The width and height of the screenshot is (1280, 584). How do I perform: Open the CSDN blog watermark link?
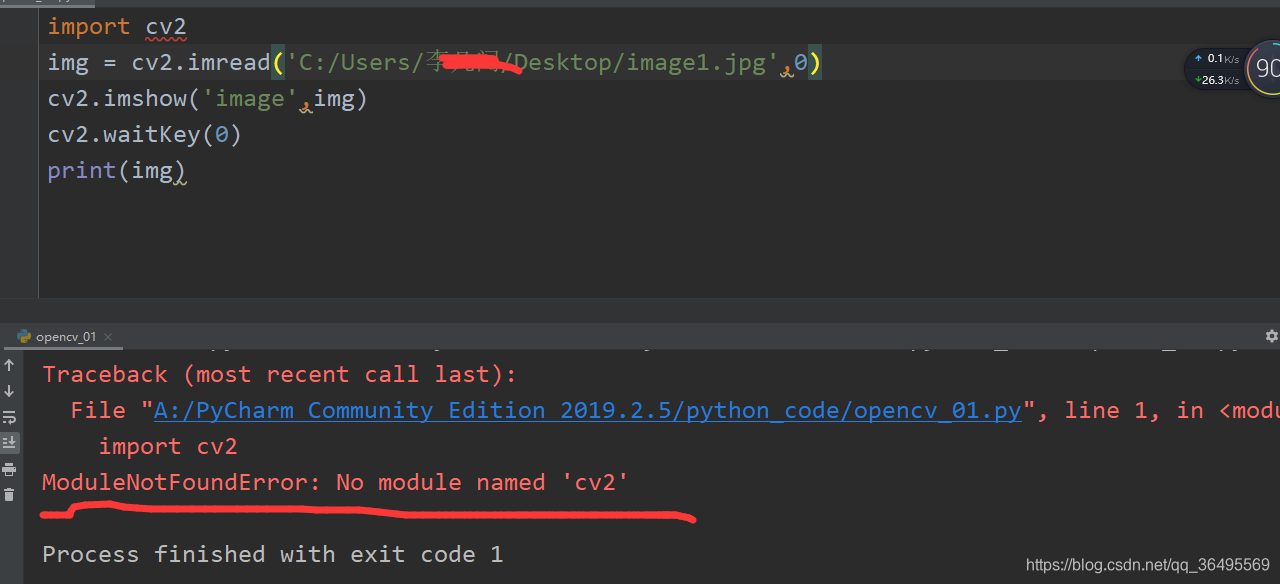pos(1146,564)
